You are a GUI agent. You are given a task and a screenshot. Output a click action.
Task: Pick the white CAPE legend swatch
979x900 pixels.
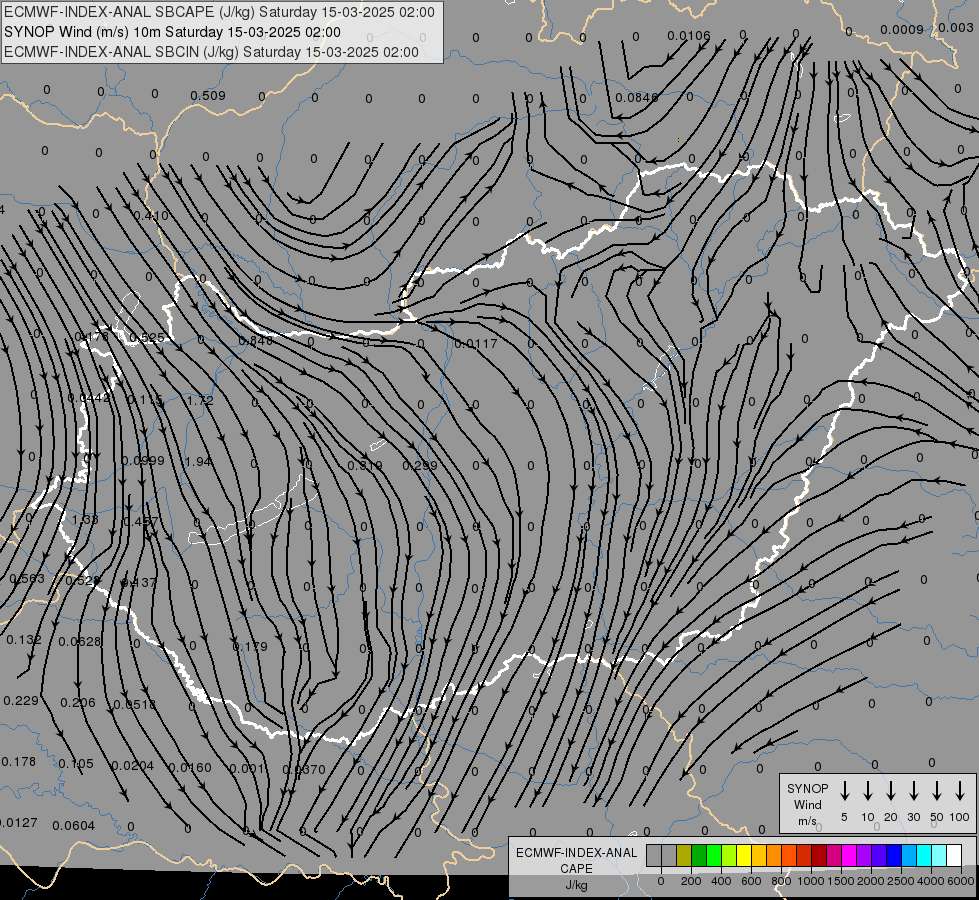[954, 855]
